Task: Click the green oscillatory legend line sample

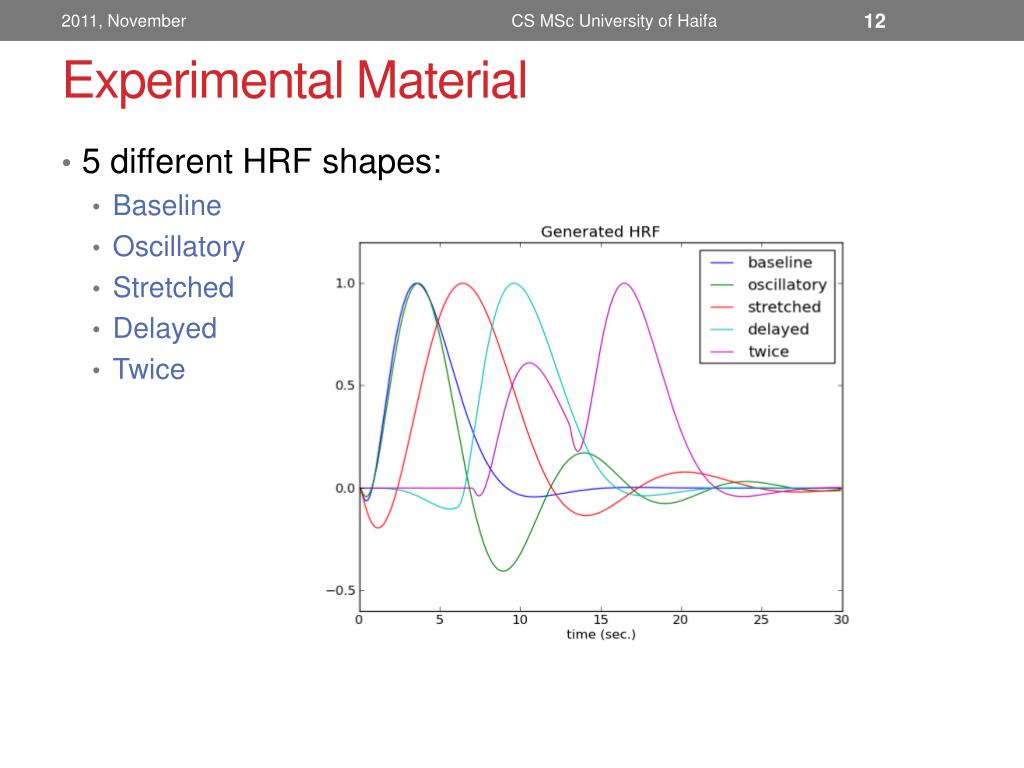Action: 722,285
